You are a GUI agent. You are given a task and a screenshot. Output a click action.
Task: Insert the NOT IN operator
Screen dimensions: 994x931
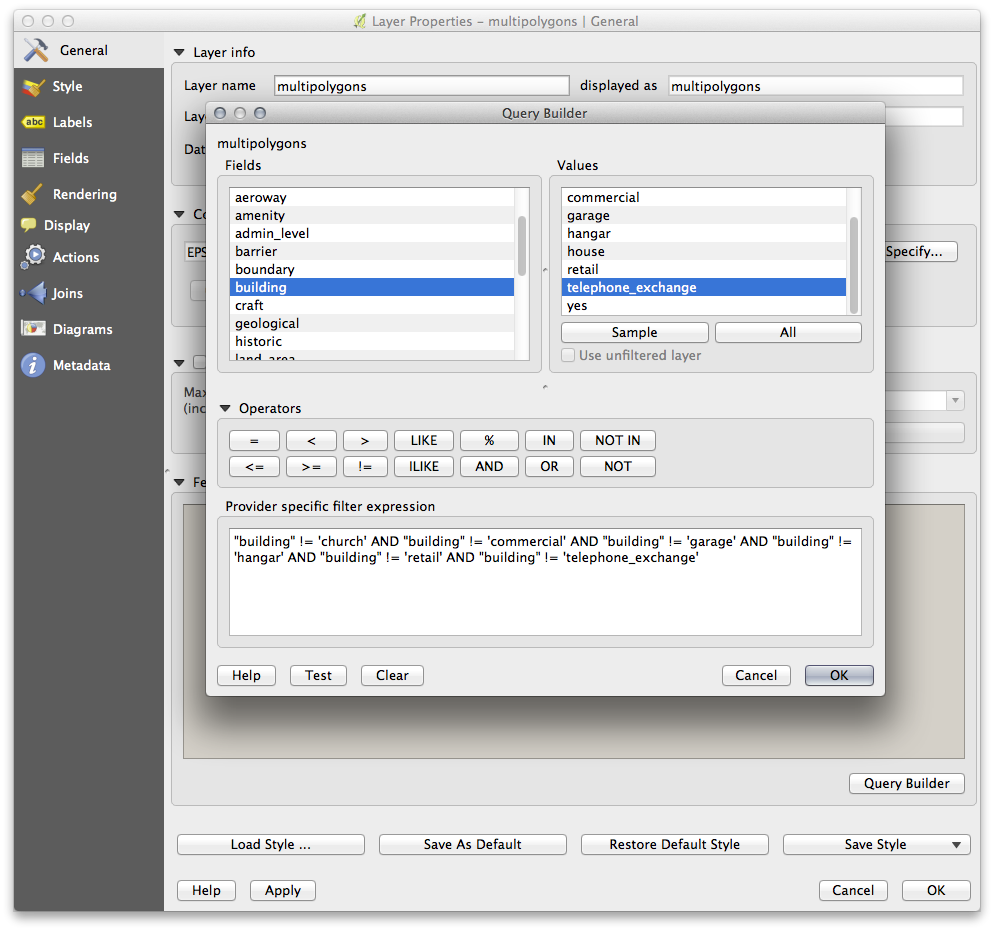click(617, 440)
